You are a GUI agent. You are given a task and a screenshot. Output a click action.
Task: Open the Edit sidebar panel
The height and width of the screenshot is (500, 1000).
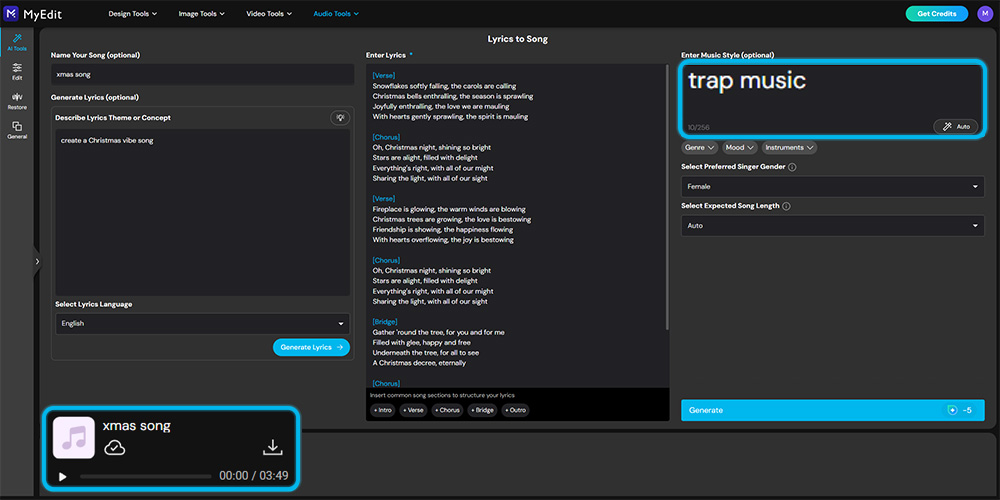[x=17, y=71]
